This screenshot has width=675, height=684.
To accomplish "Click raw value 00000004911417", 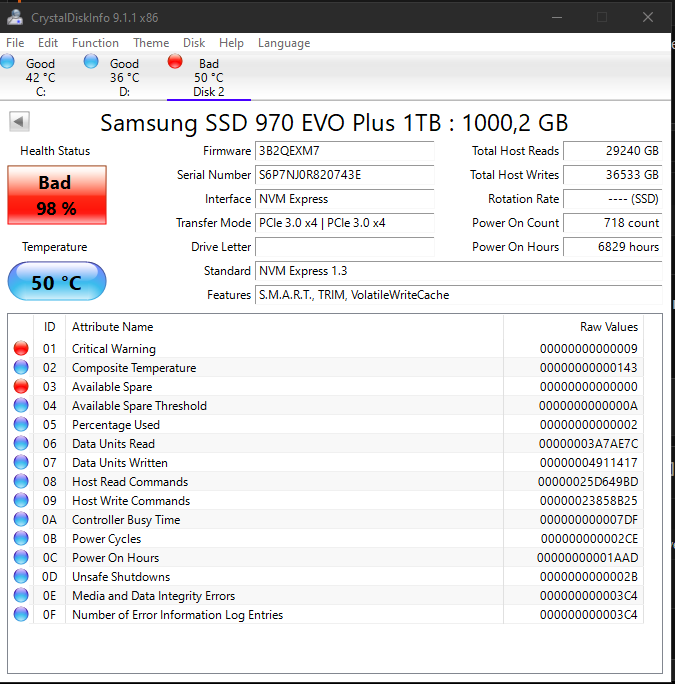I will tap(589, 462).
